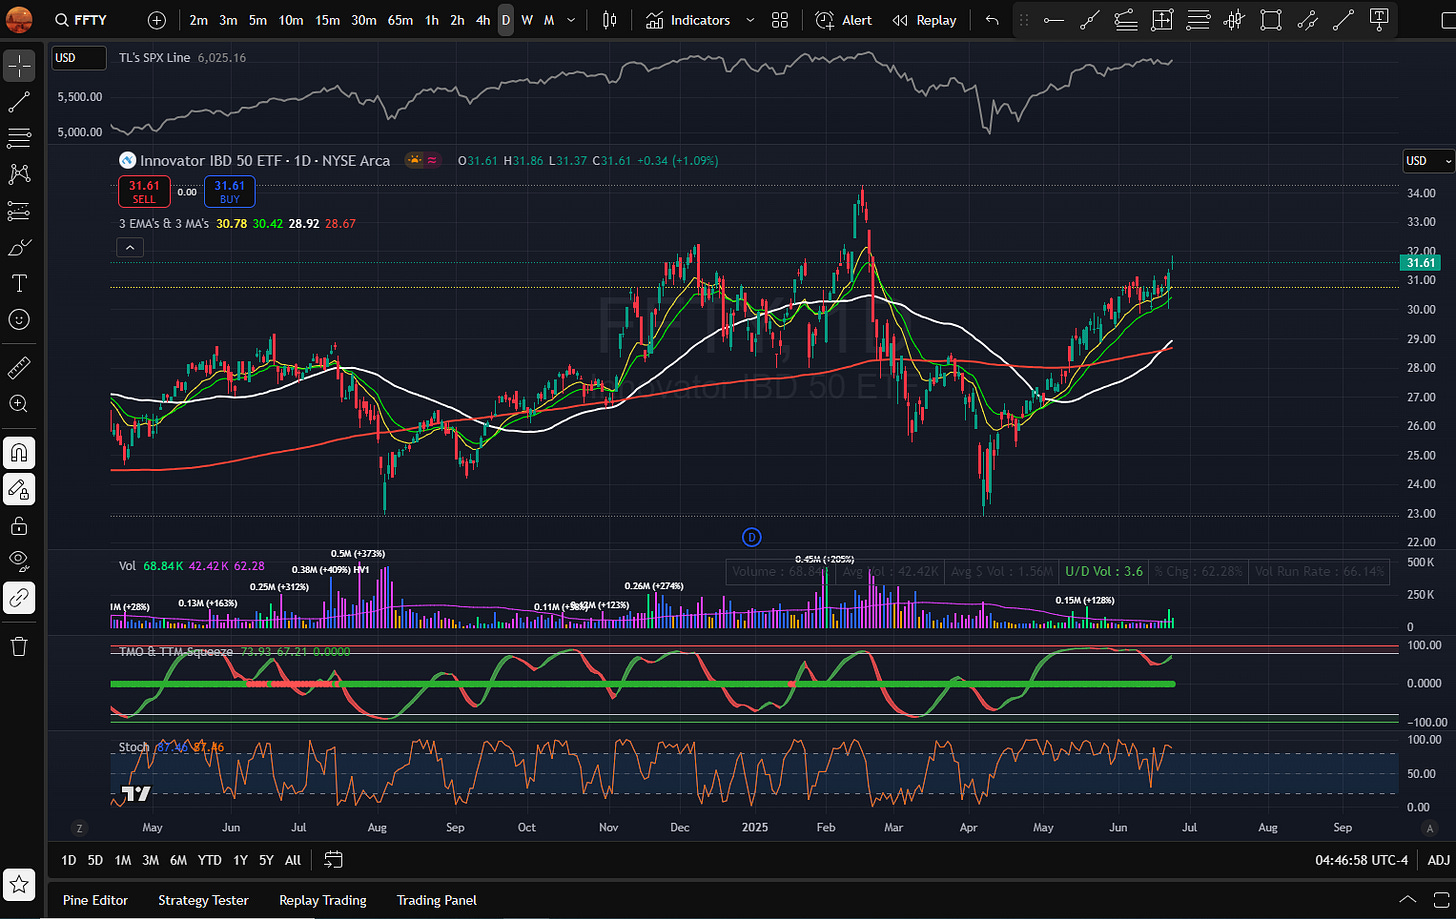Open the favorites star toolbar button
This screenshot has height=919, width=1456.
(19, 884)
